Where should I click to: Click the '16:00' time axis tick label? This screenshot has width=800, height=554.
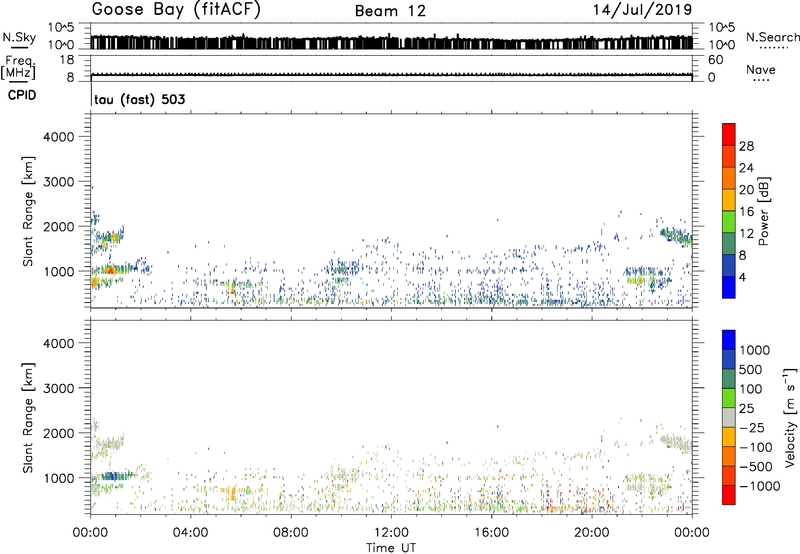[x=491, y=533]
